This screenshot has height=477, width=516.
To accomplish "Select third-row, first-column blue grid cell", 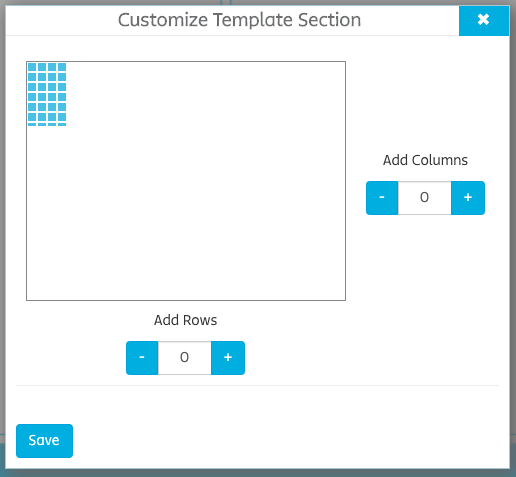I will [32, 87].
